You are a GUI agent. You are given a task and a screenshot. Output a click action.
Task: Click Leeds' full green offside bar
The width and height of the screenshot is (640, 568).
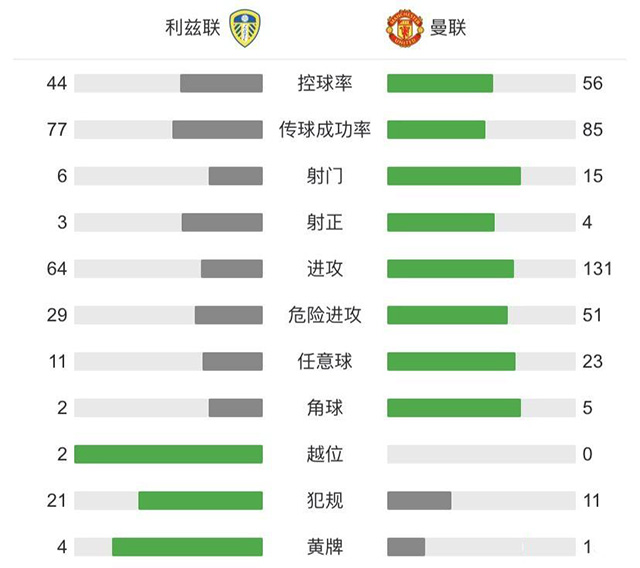click(168, 454)
